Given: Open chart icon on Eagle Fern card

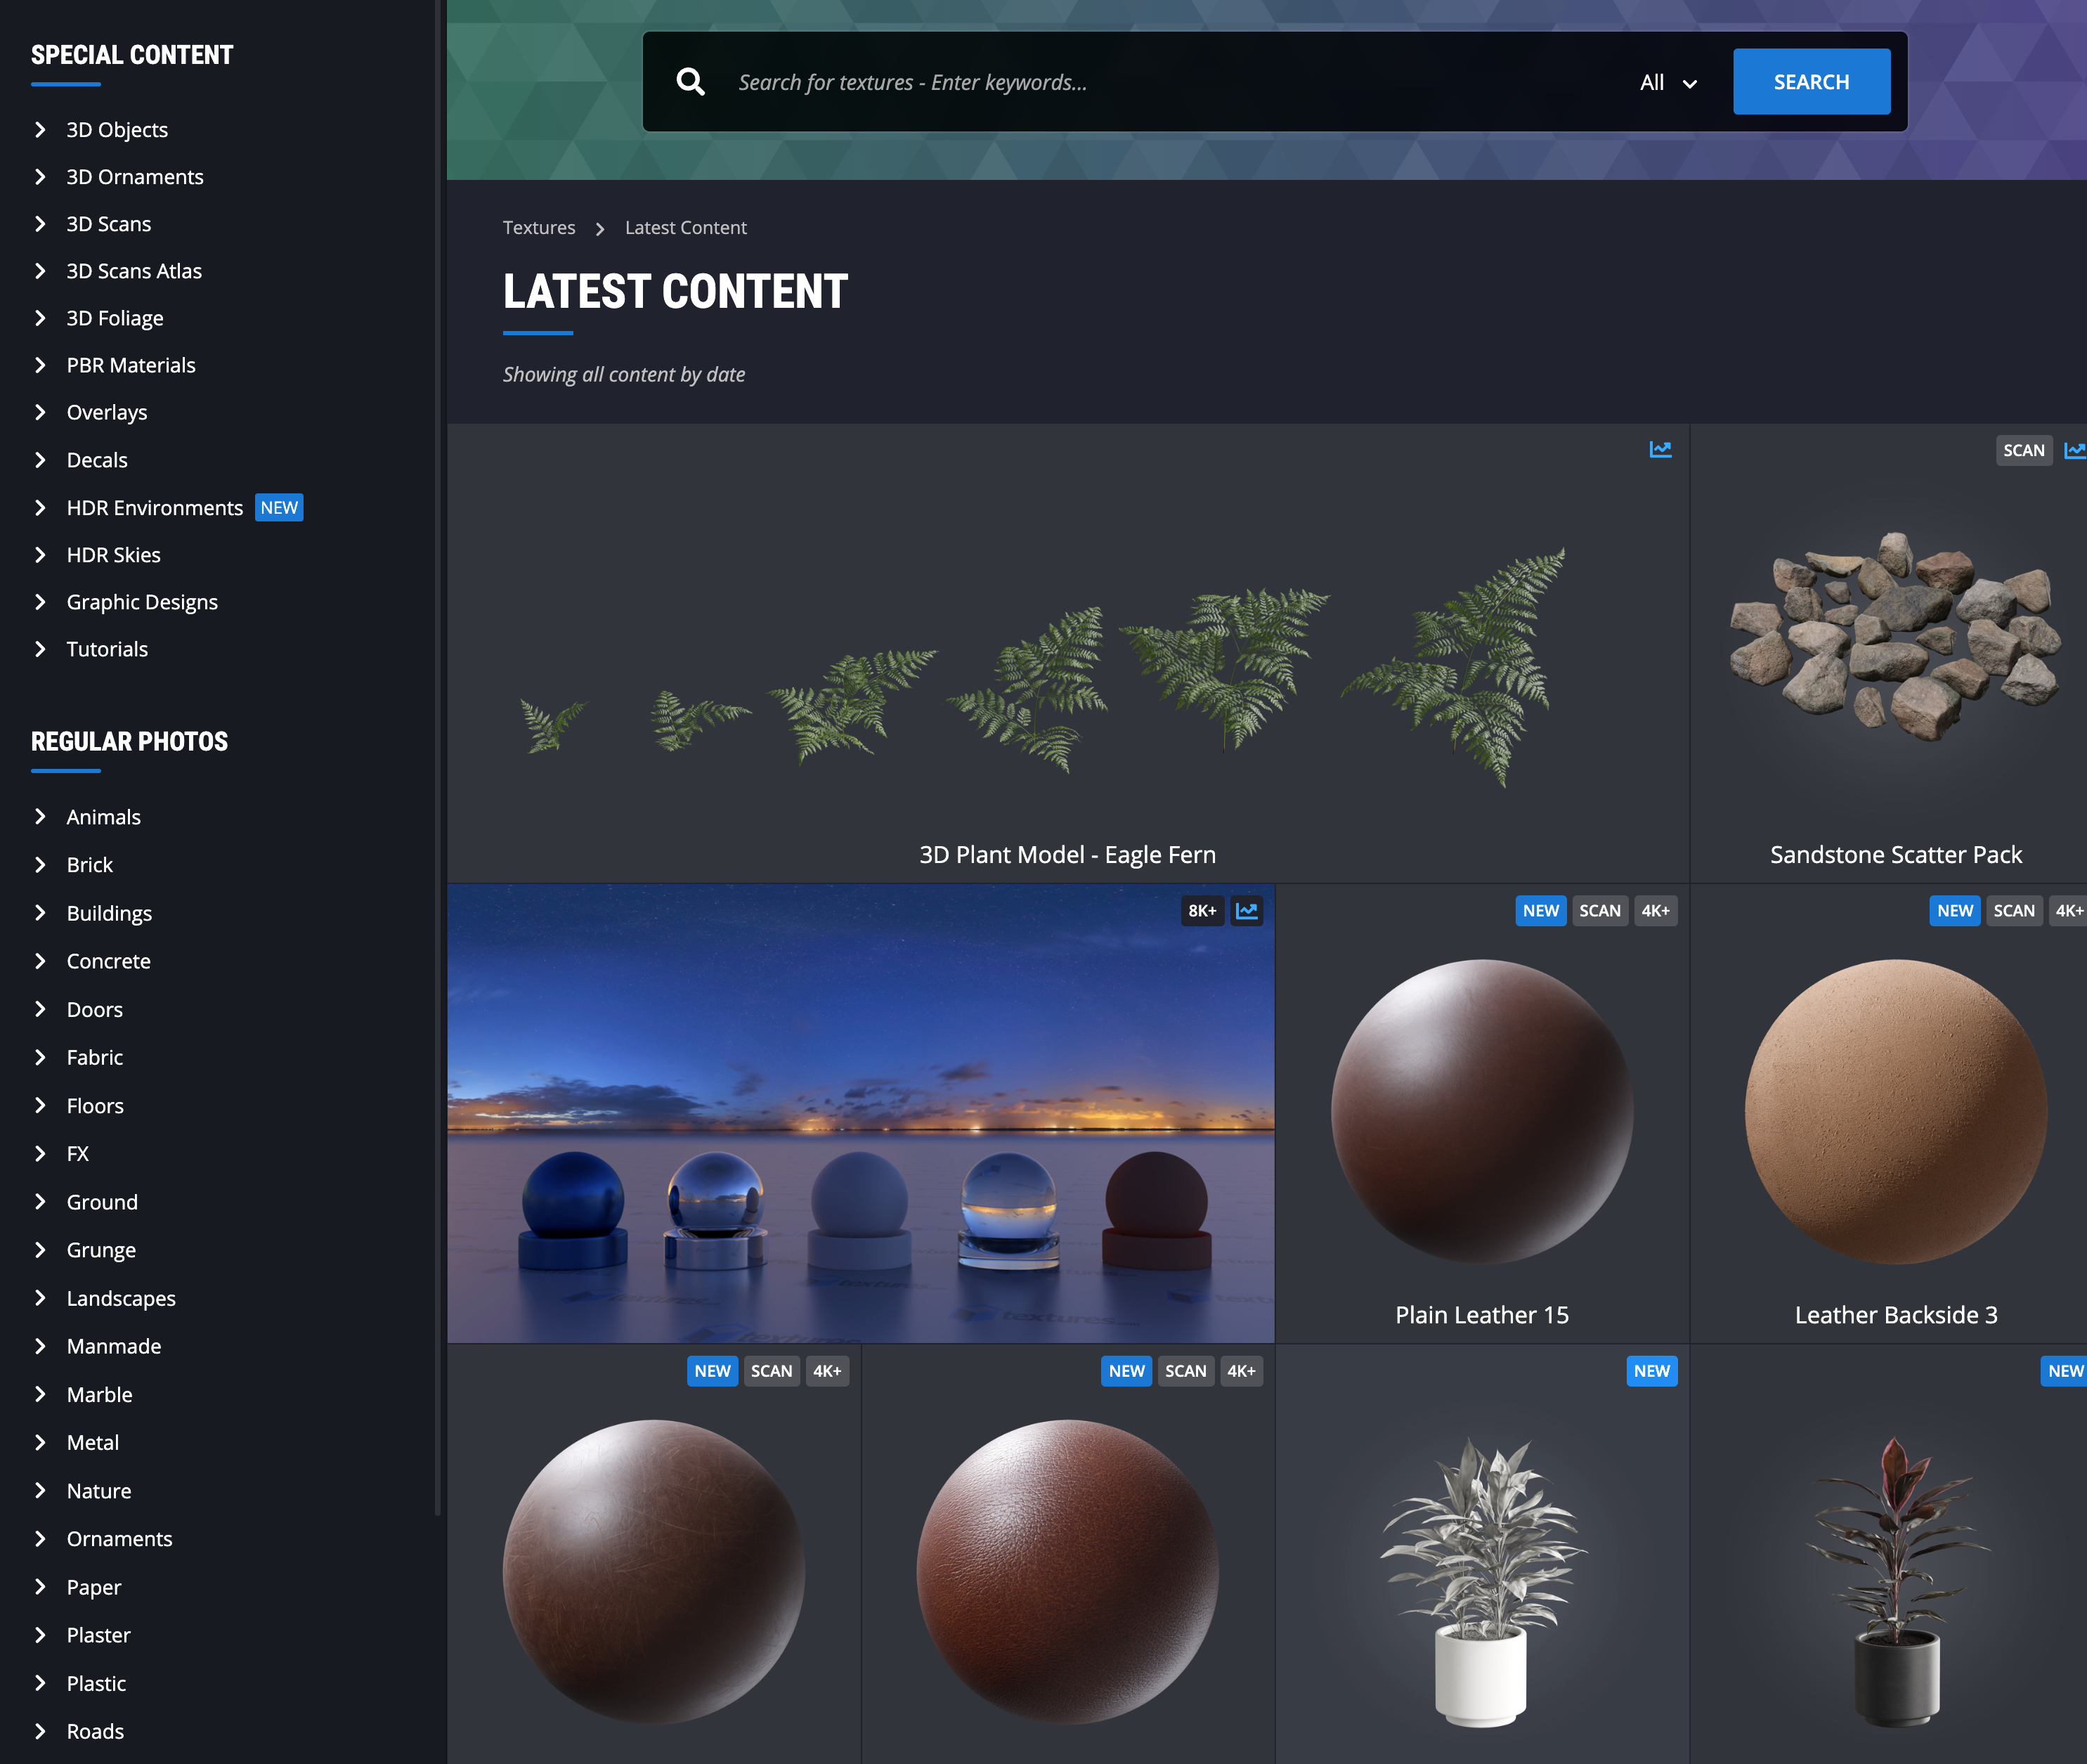Looking at the screenshot, I should [1660, 449].
